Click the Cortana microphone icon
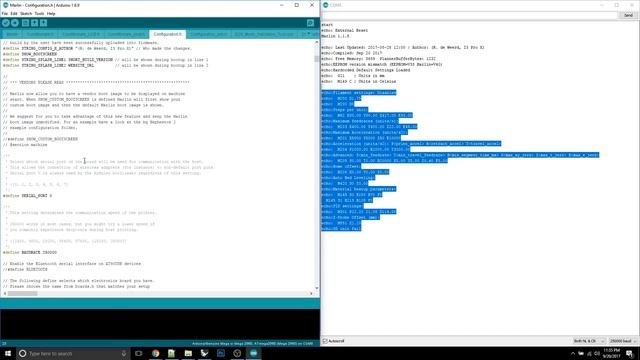640x360 pixels. (124, 353)
